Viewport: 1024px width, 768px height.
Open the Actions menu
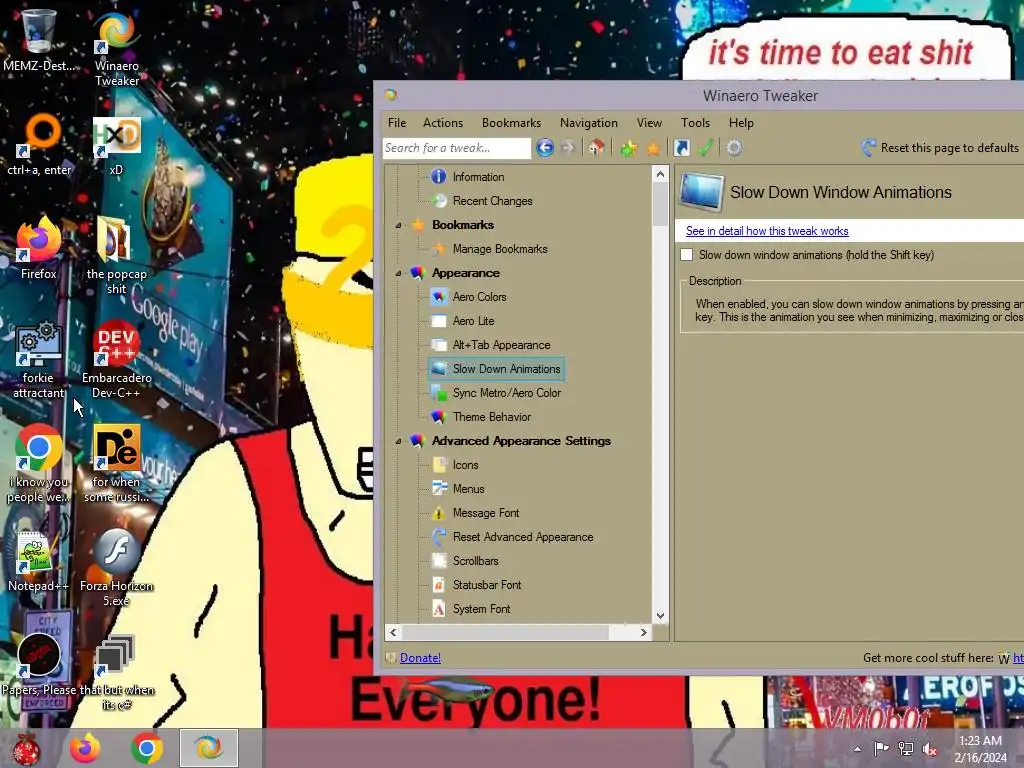(443, 123)
